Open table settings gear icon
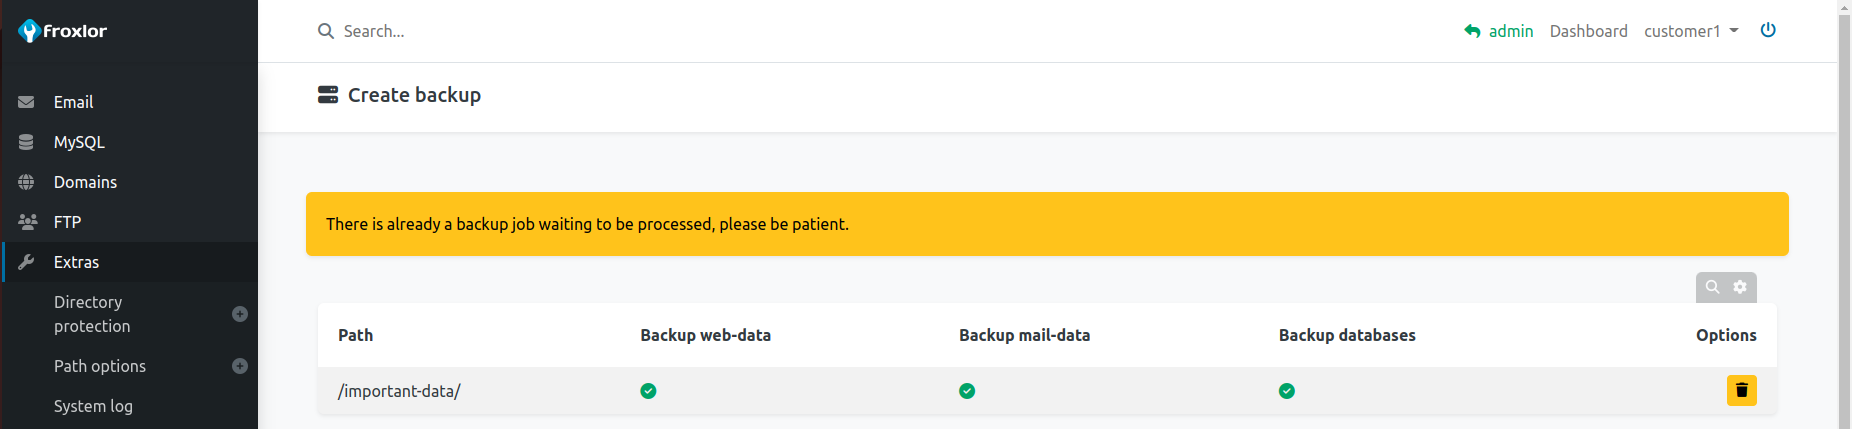 click(1740, 287)
